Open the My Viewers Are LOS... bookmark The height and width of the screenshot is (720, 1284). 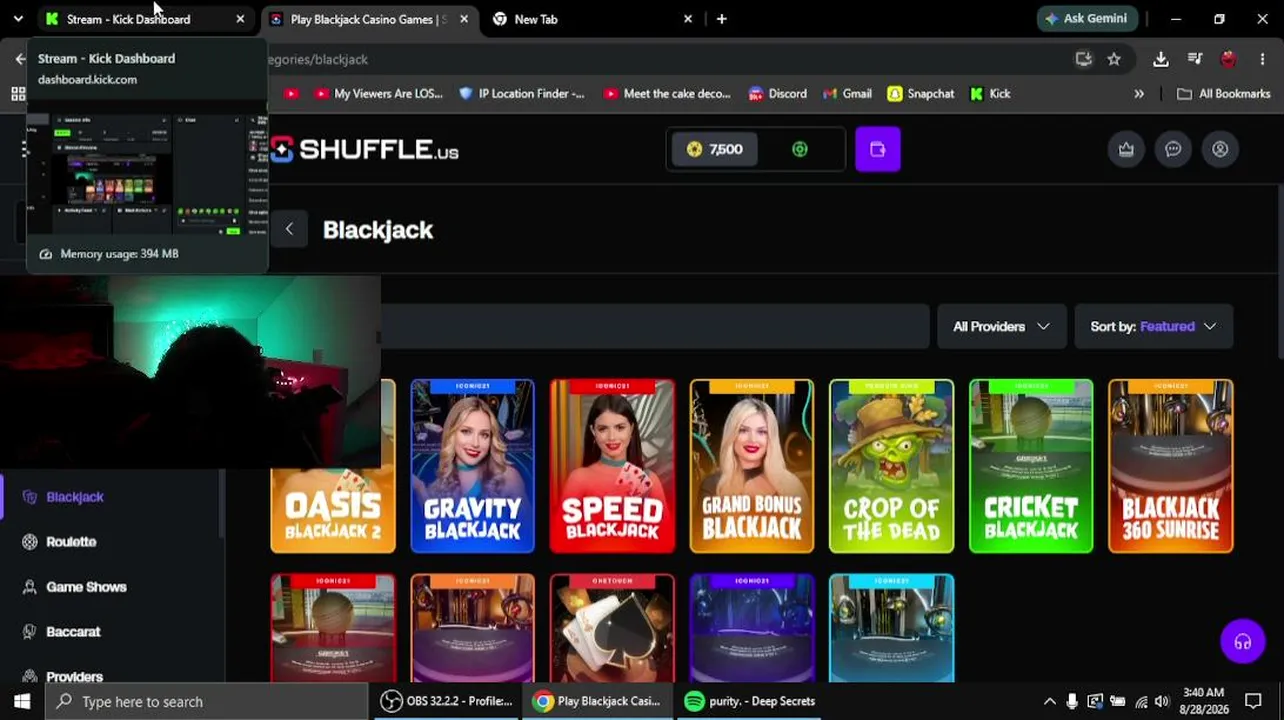coord(378,94)
